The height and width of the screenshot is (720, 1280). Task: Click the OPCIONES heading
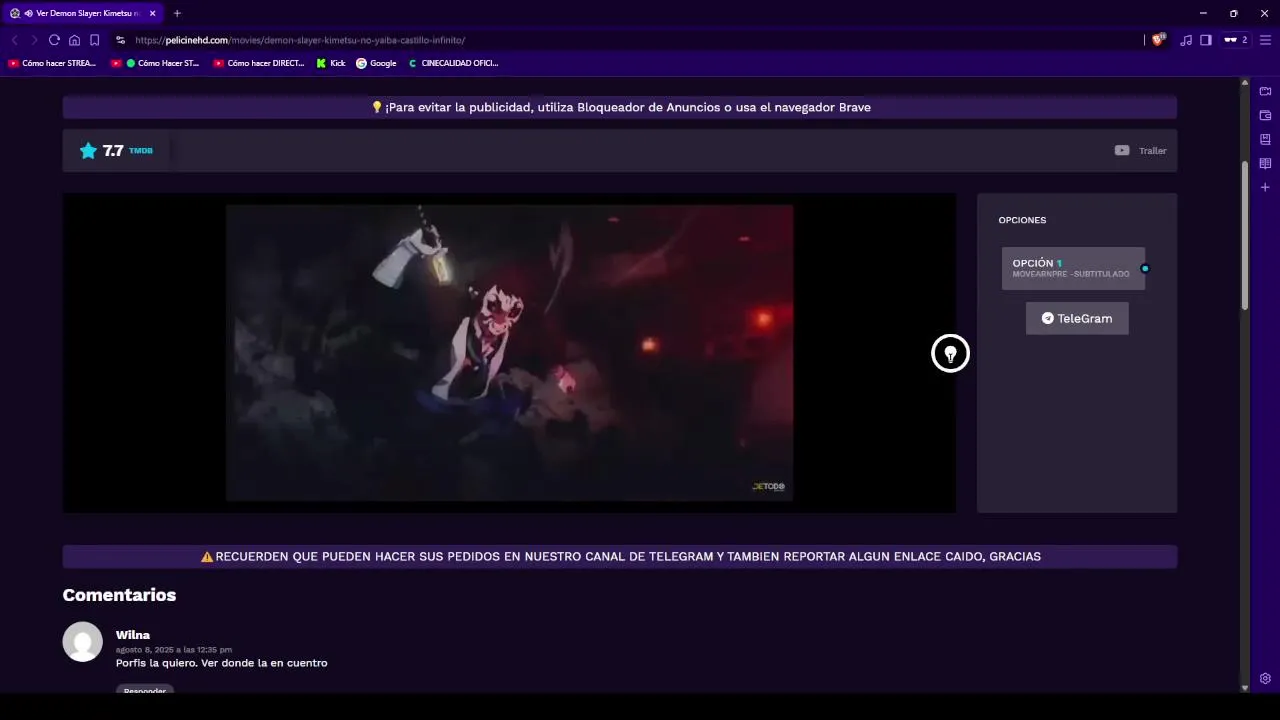coord(1022,220)
